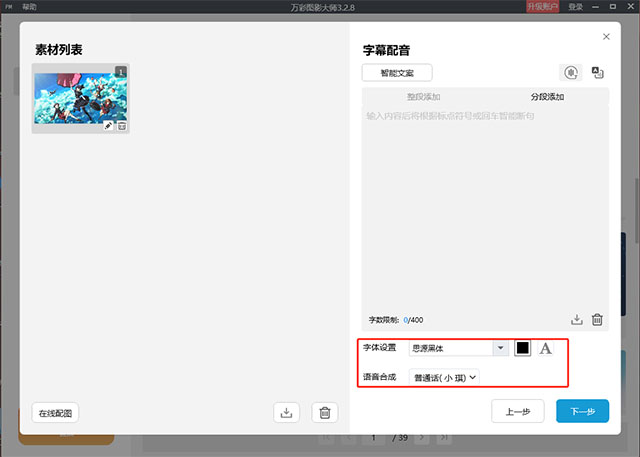Click the 升级账户 upgrade account button
This screenshot has height=457, width=640.
click(x=542, y=7)
